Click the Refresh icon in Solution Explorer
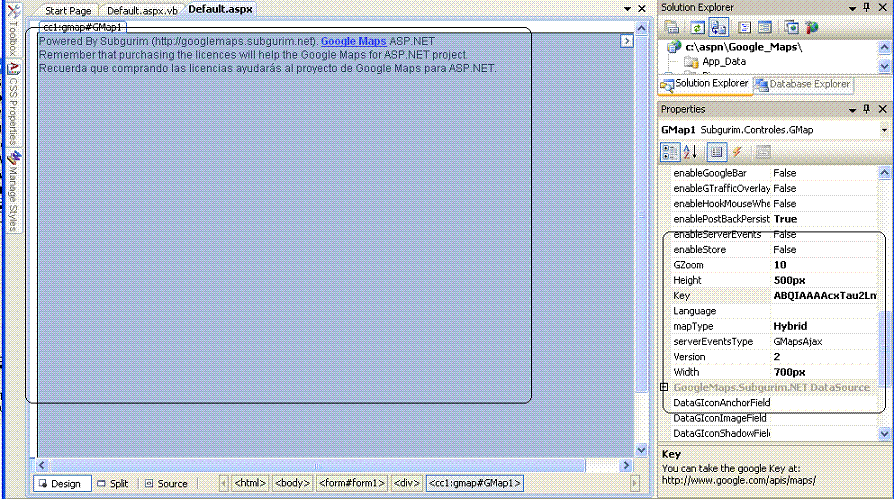The height and width of the screenshot is (499, 894). point(697,27)
